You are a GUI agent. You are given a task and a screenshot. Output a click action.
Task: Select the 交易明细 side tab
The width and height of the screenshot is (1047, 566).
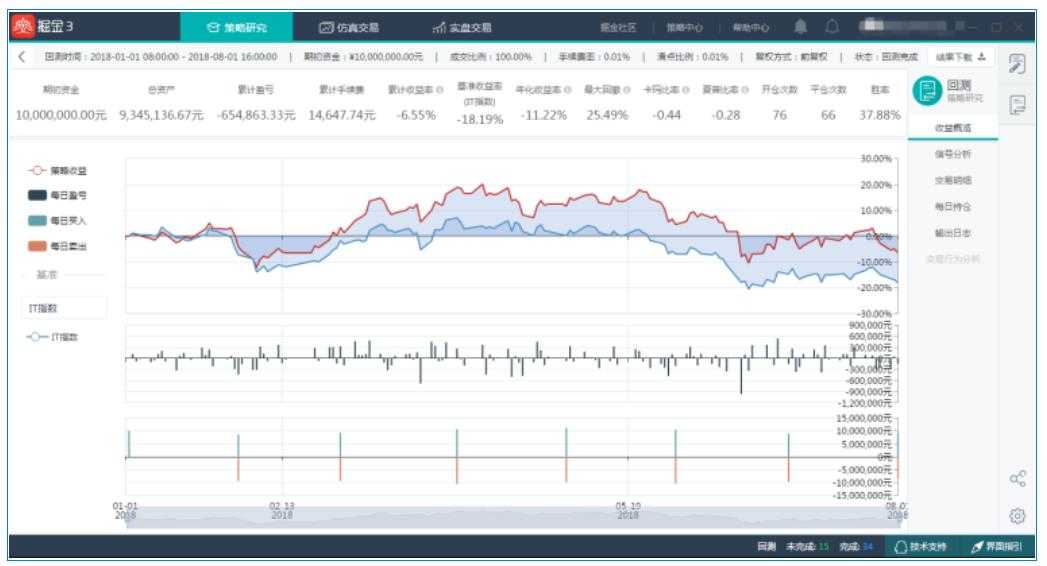tap(953, 180)
